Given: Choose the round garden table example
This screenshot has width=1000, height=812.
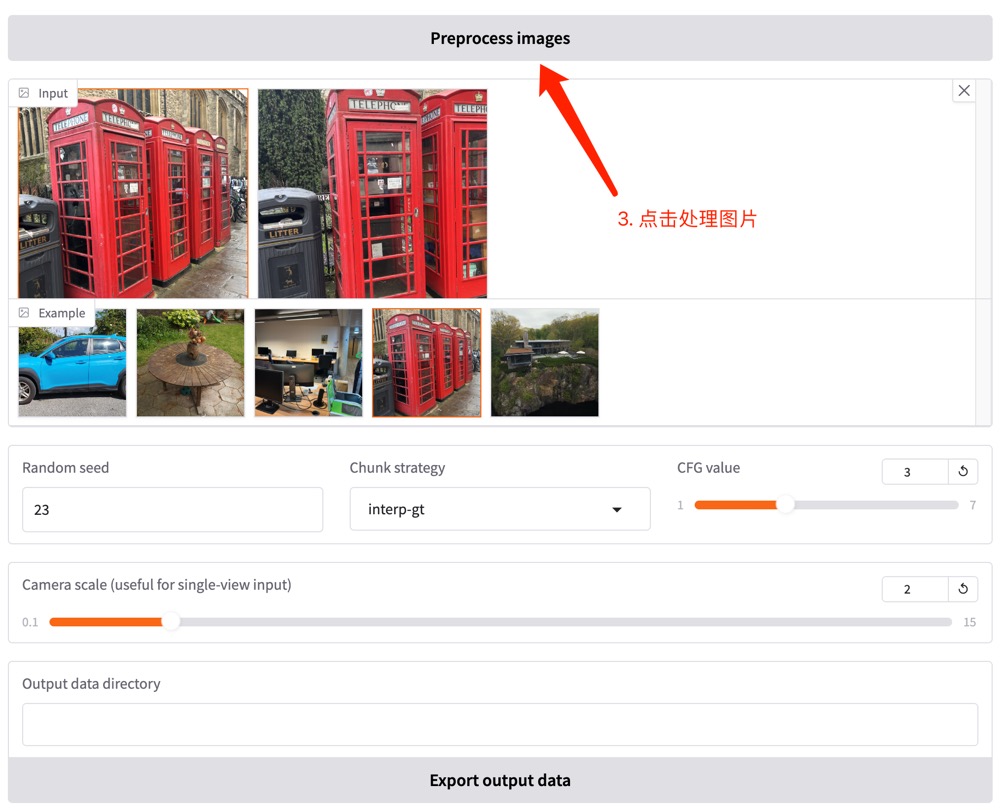Looking at the screenshot, I should click(x=190, y=362).
